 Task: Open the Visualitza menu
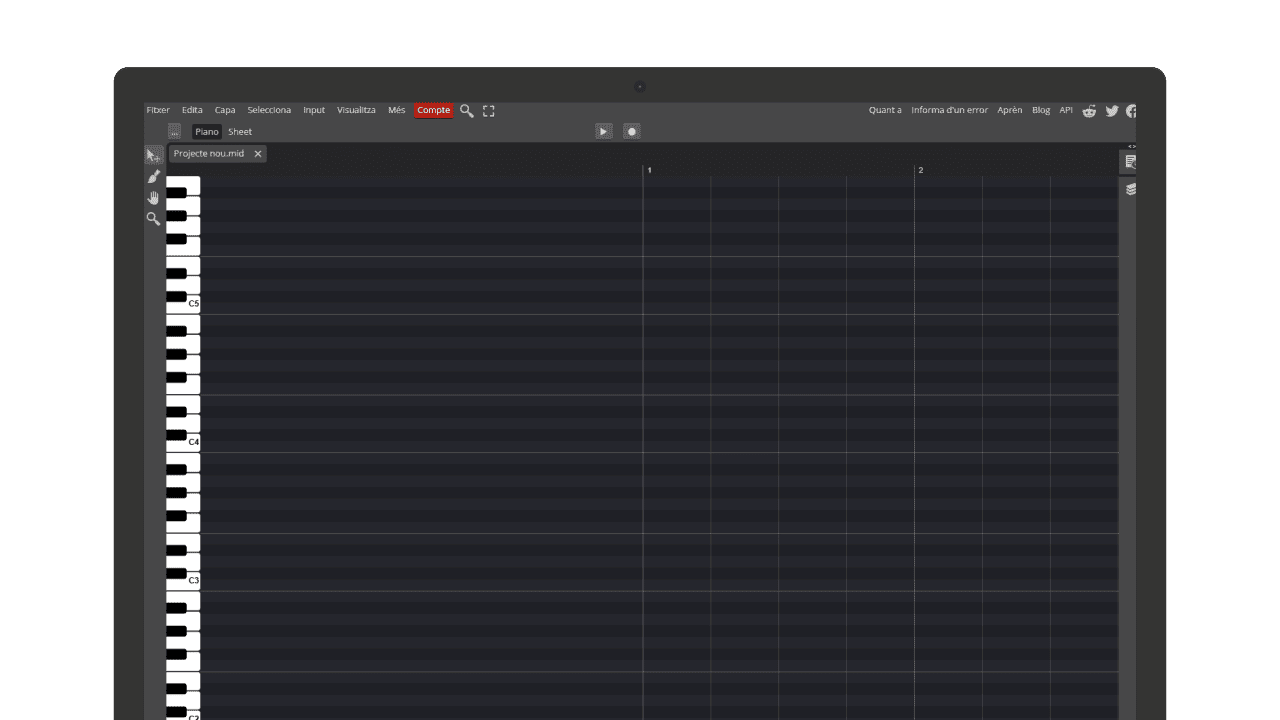356,110
